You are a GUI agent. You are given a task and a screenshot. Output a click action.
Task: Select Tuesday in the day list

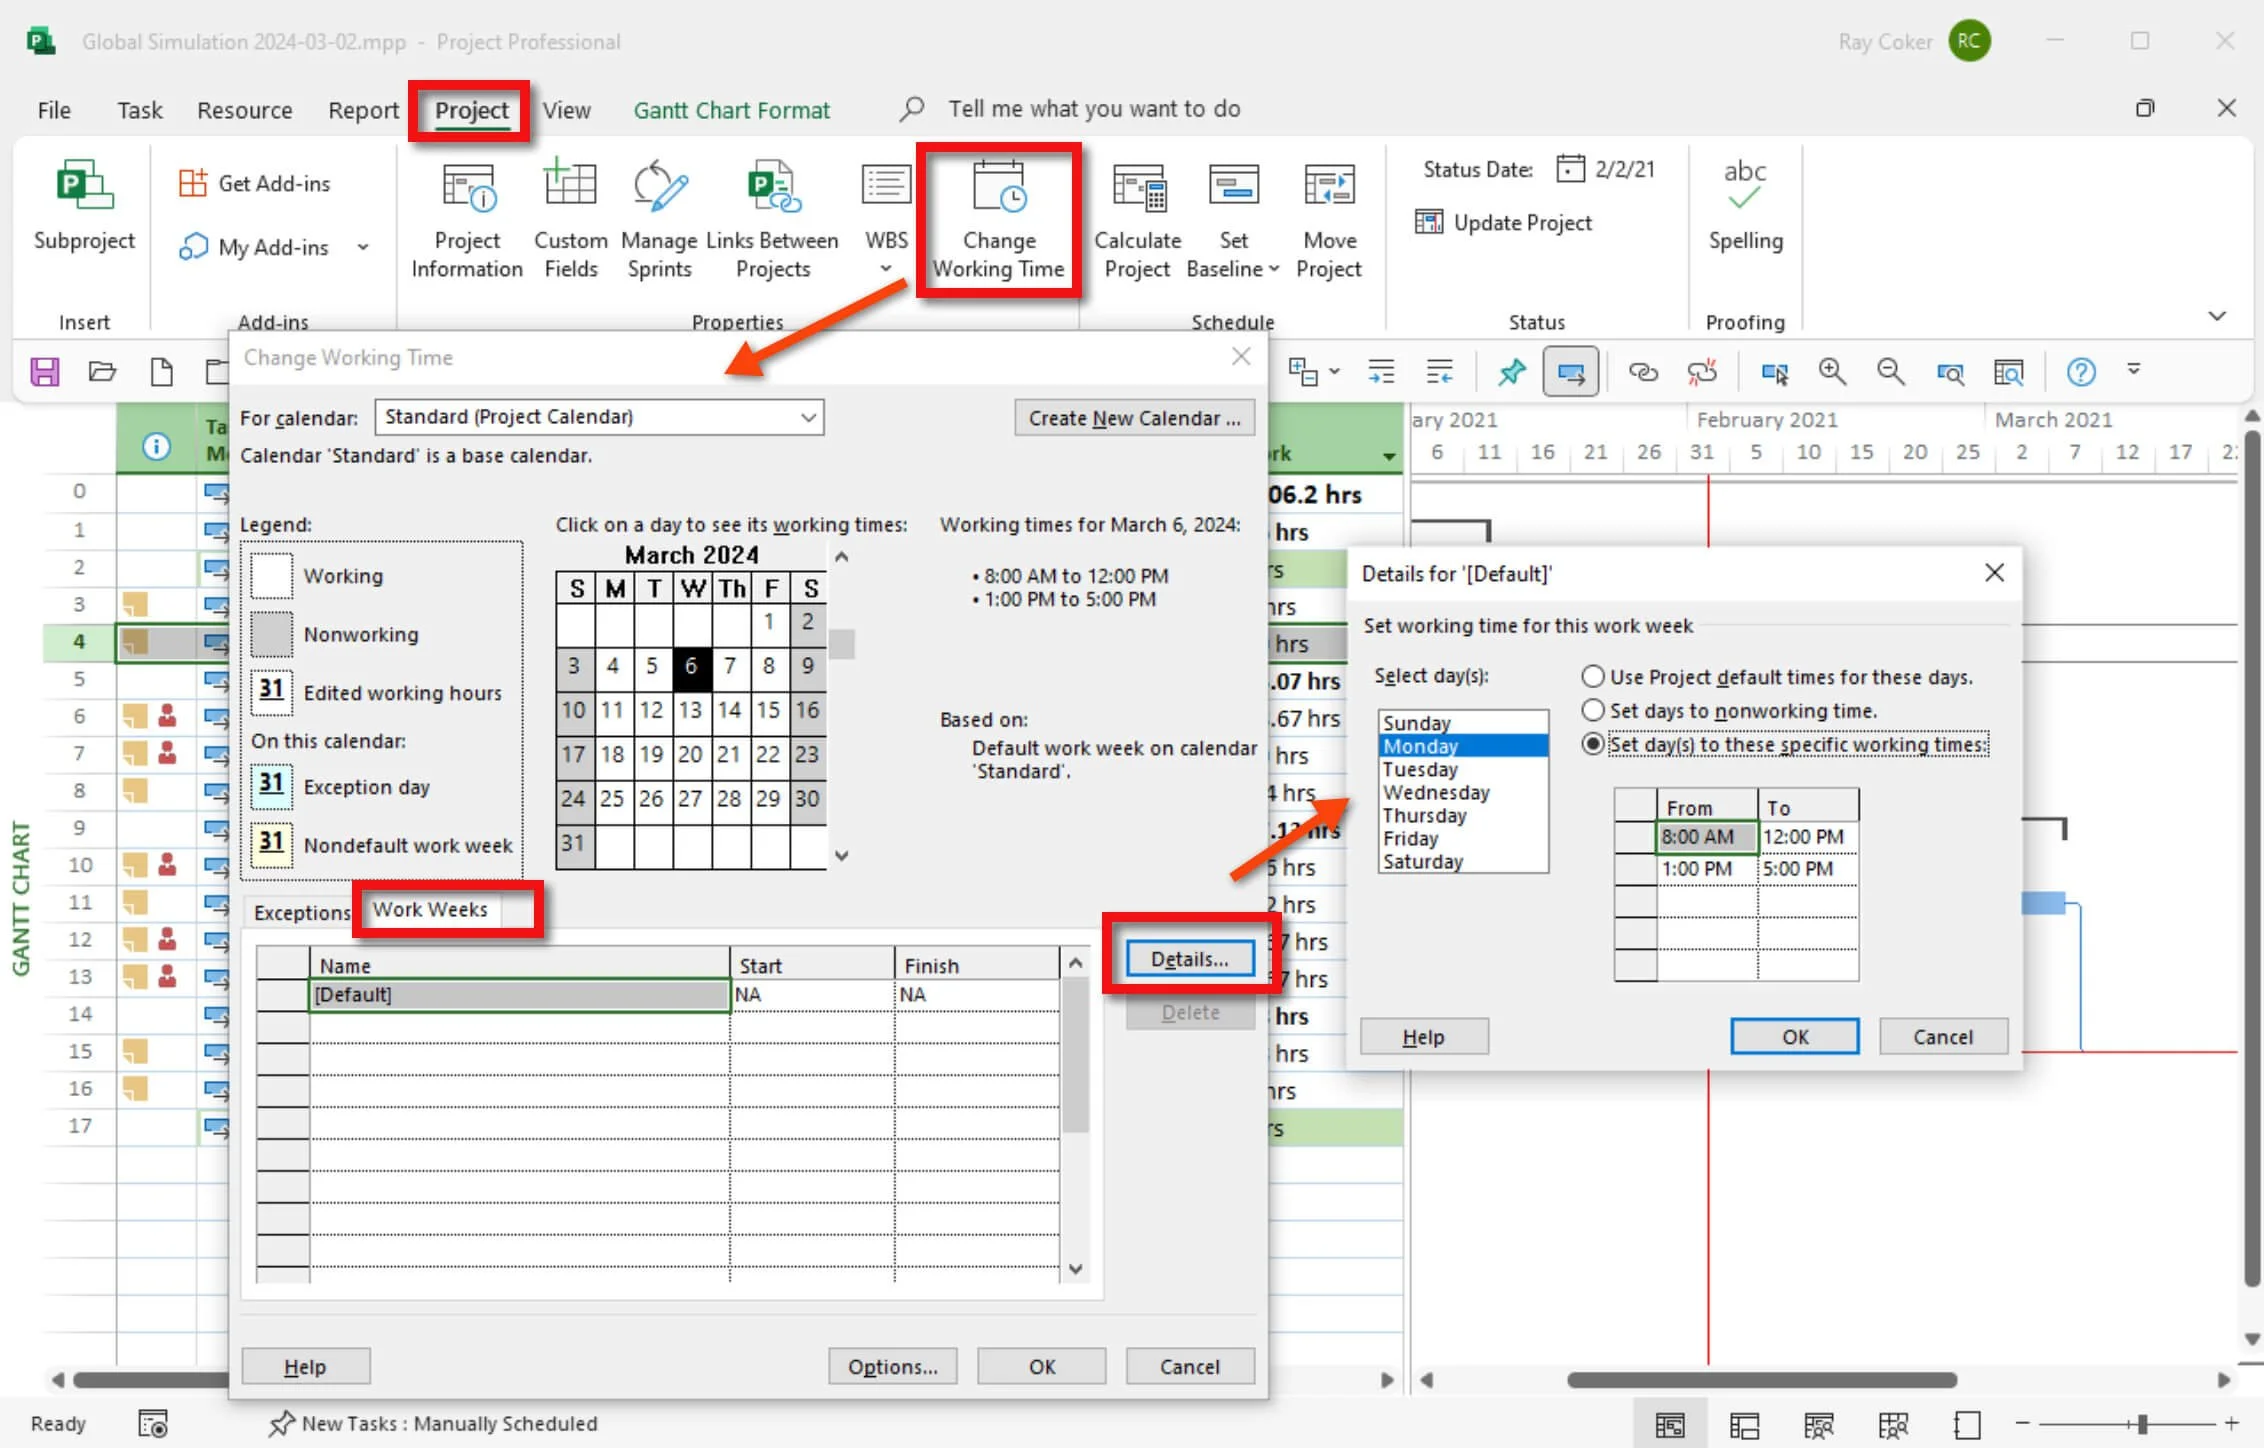[x=1463, y=769]
